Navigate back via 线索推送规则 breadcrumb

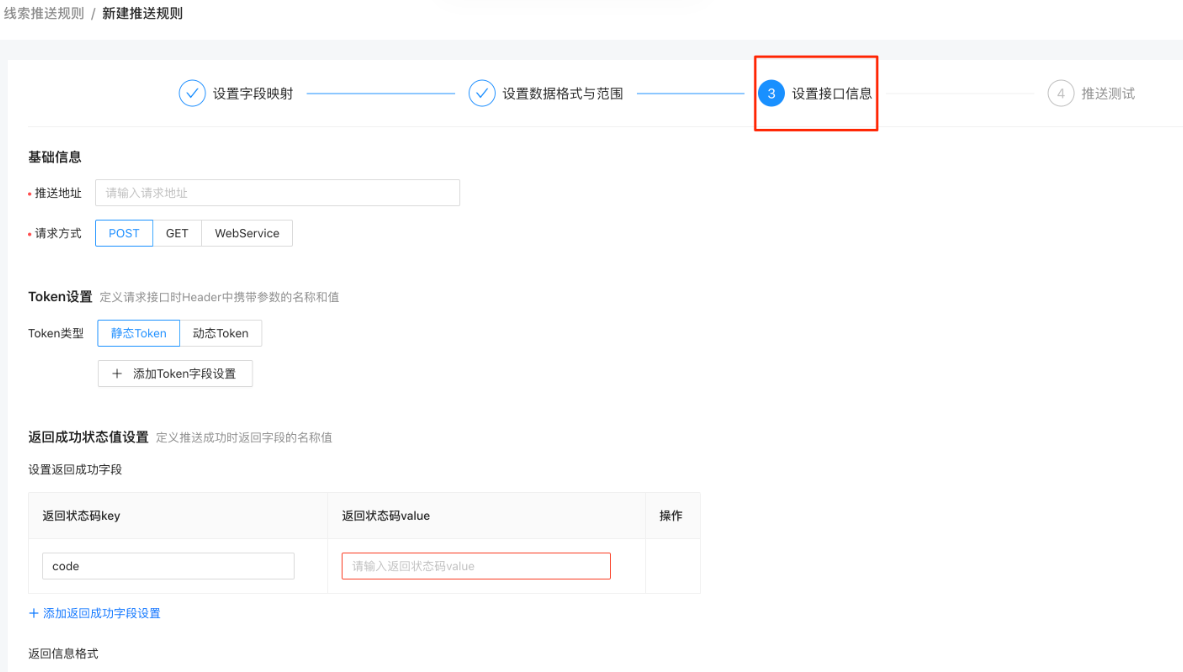pyautogui.click(x=42, y=14)
